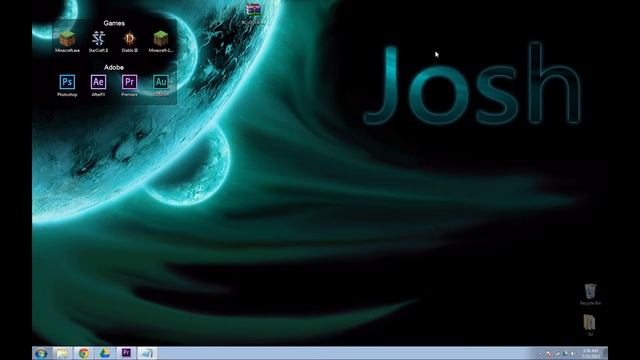
Task: Click the red icon in the system tray
Action: coord(549,354)
